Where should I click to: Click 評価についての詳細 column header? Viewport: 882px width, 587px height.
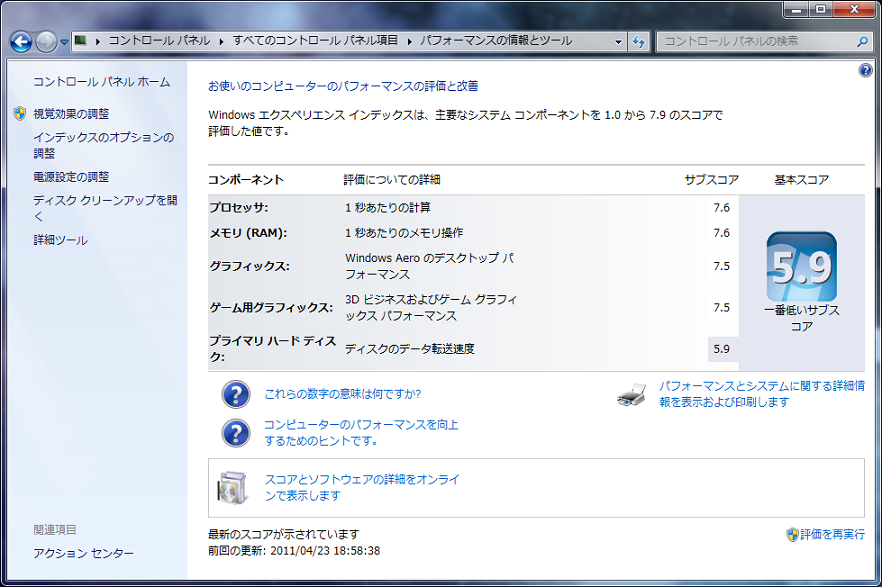[392, 180]
